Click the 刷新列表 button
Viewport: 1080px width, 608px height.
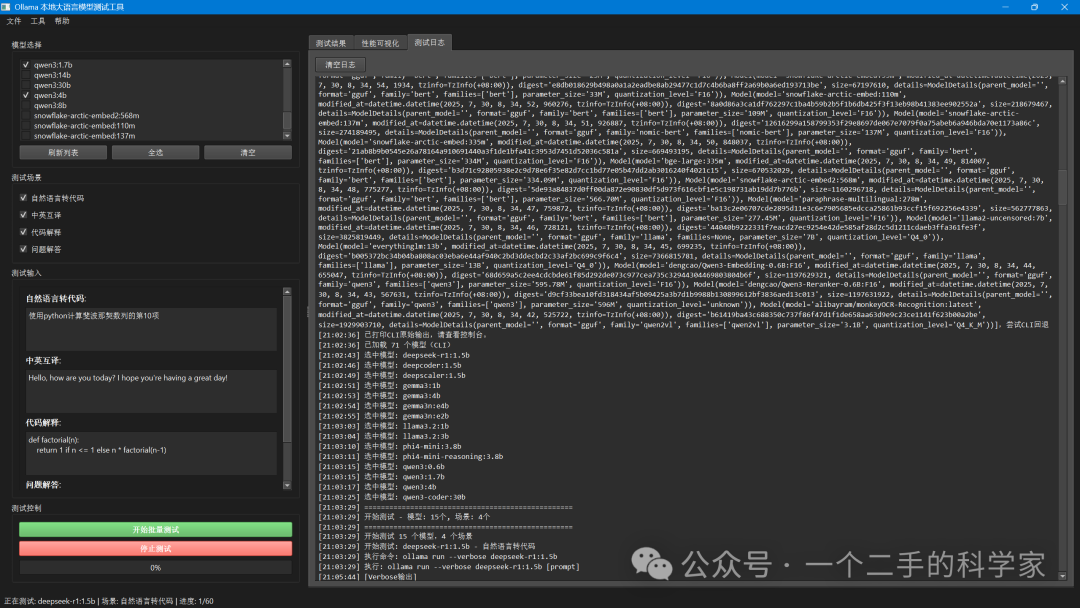[63, 152]
